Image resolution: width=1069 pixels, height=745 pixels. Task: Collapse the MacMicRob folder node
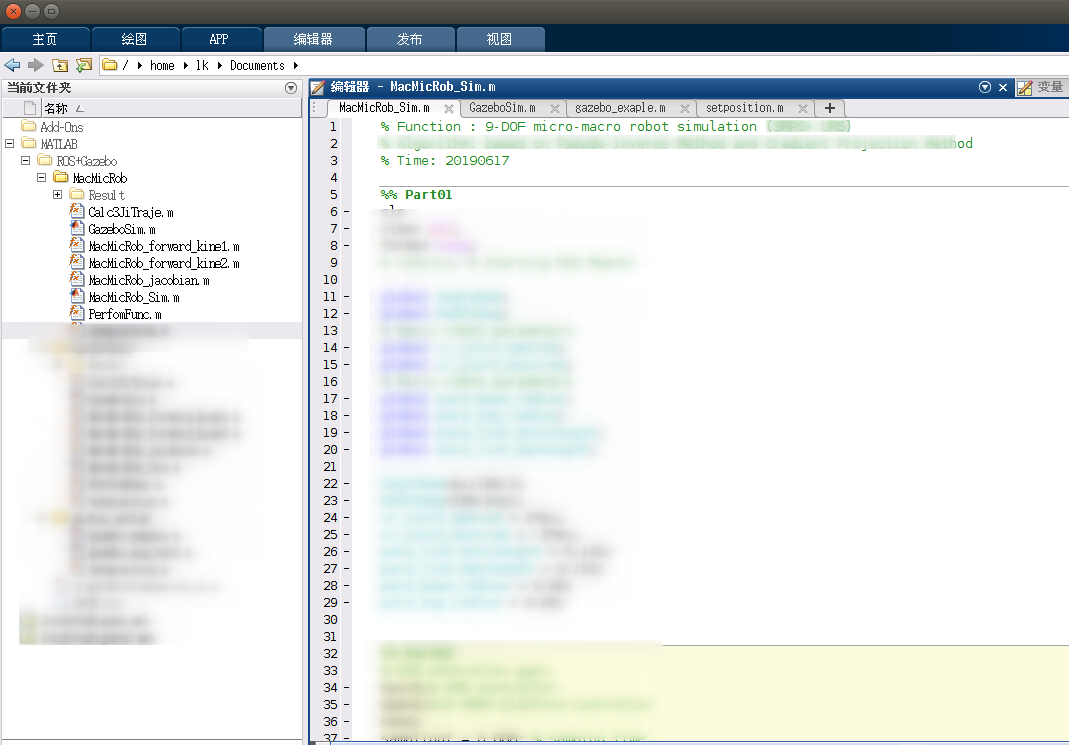pos(42,177)
